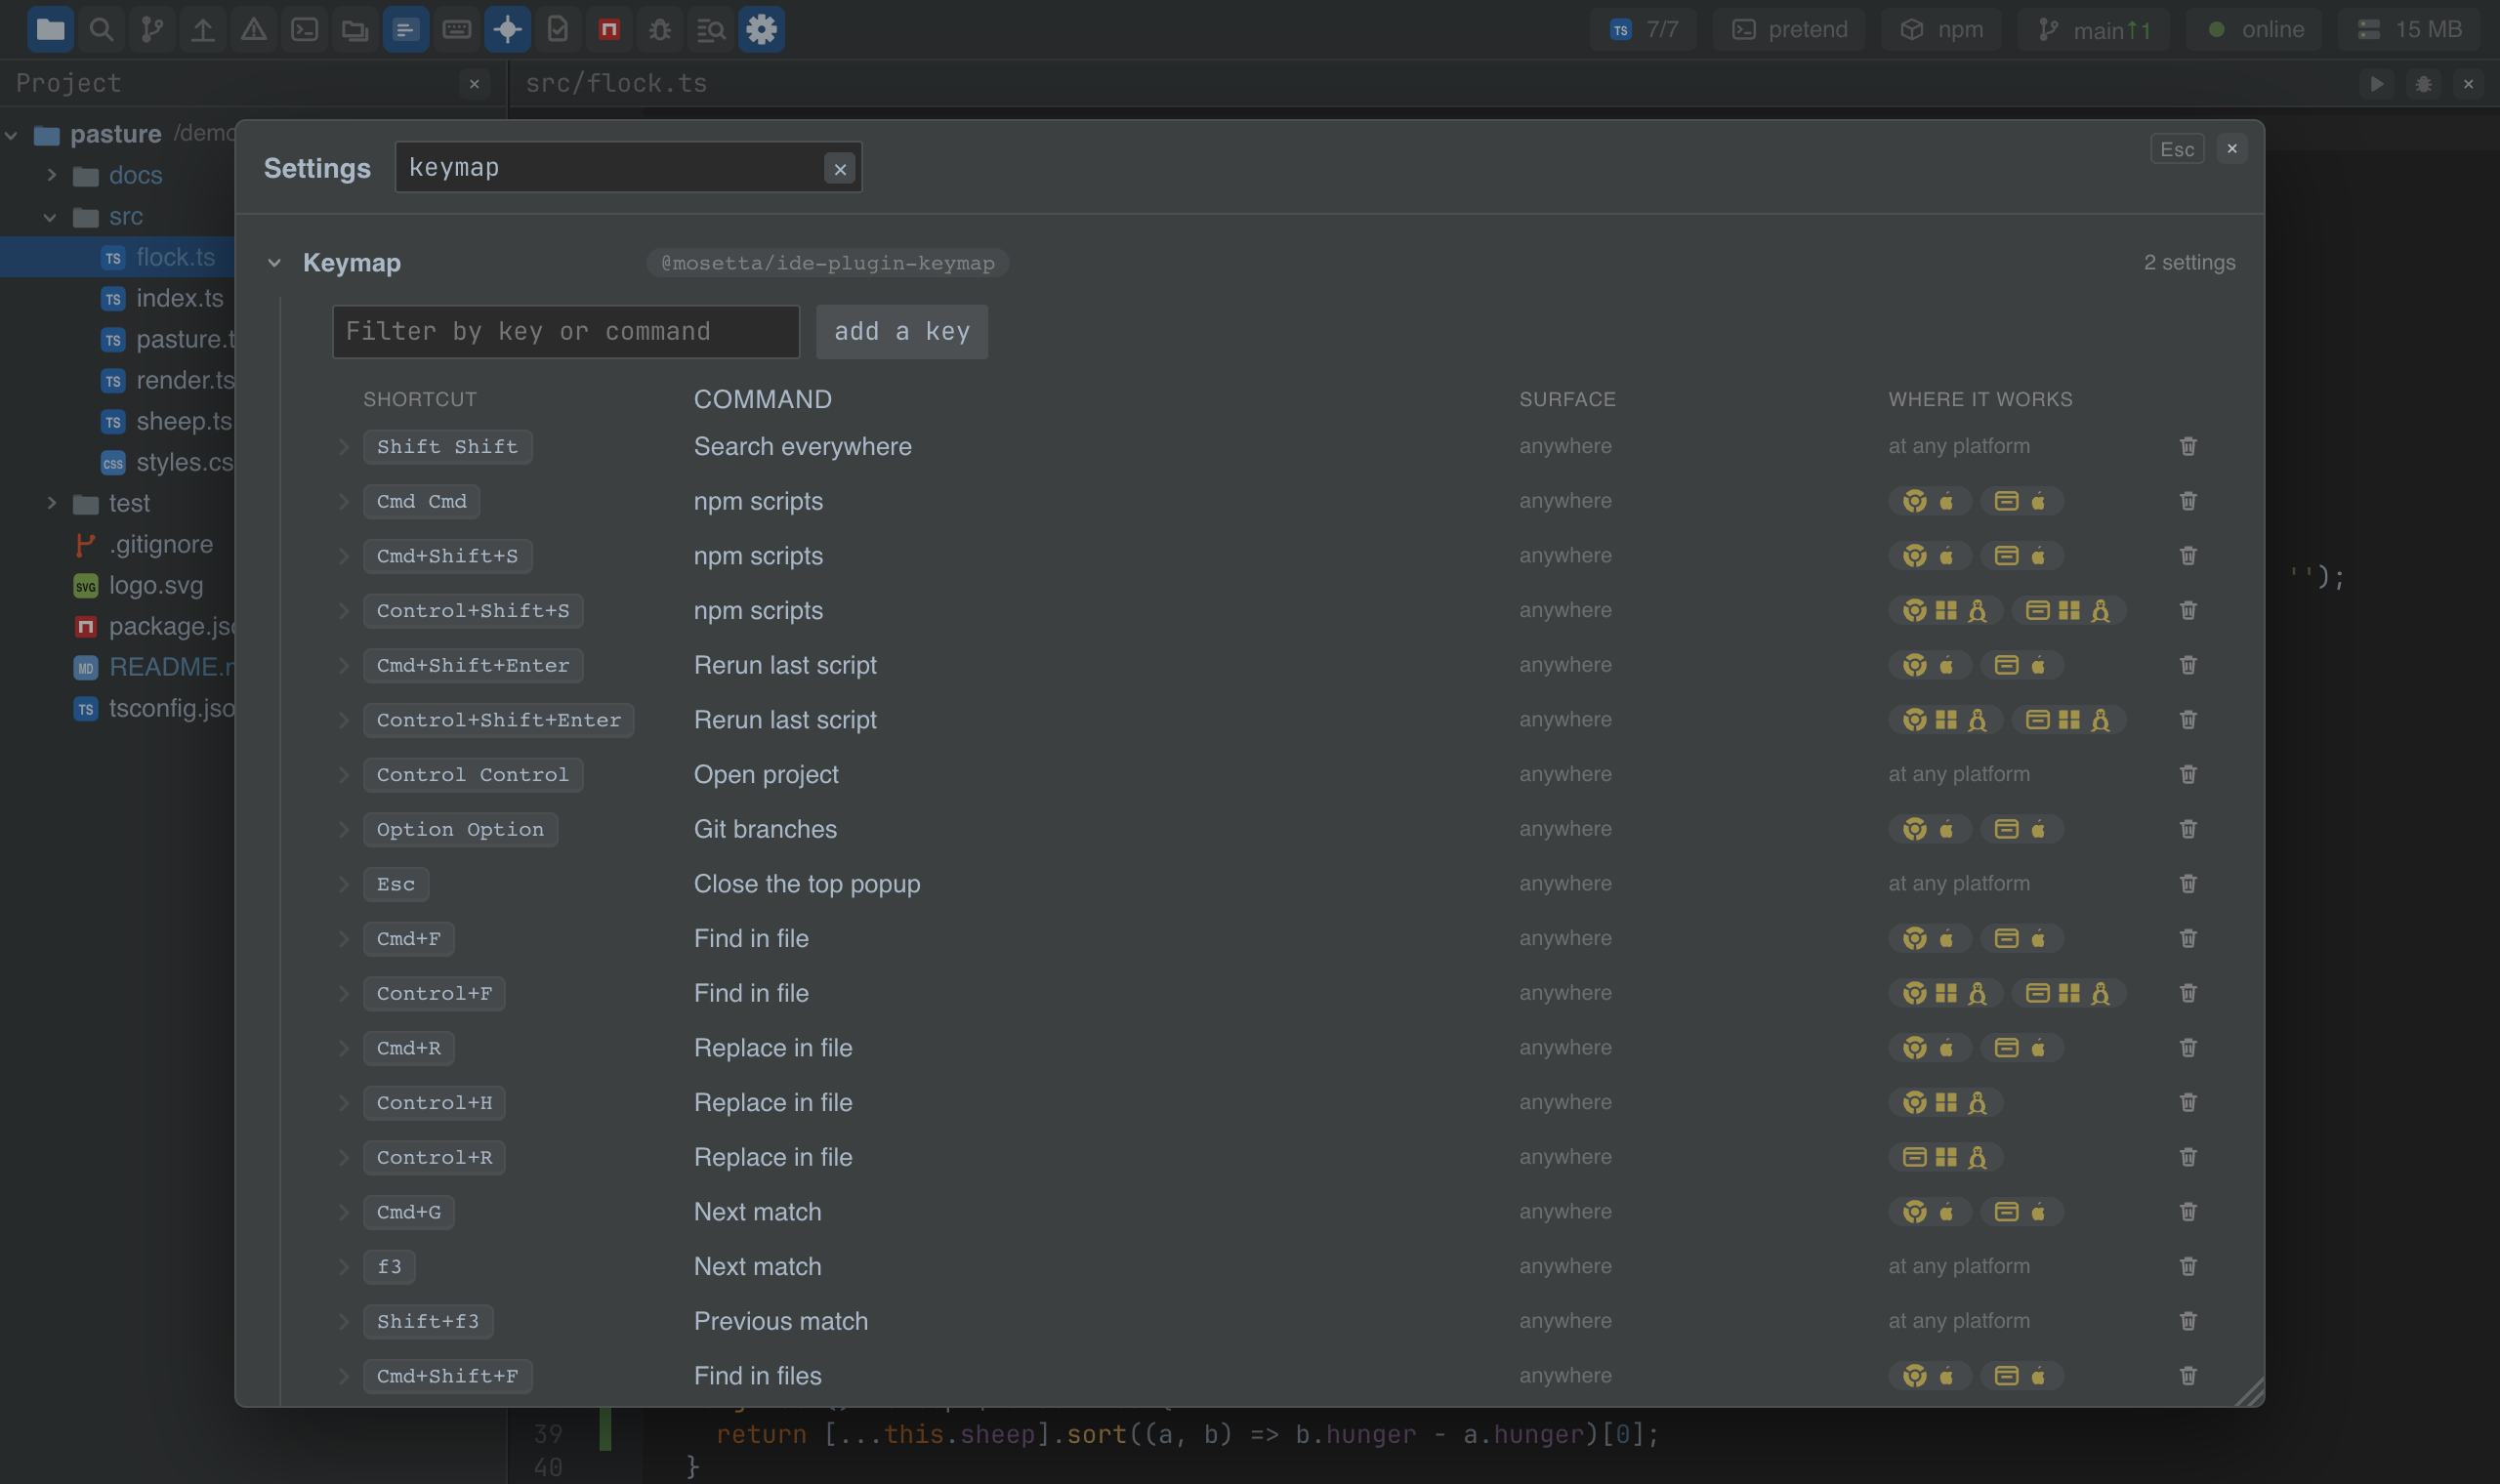Screen dimensions: 2500x1484
Task: Collapse the Keymap settings section
Action: pos(274,263)
